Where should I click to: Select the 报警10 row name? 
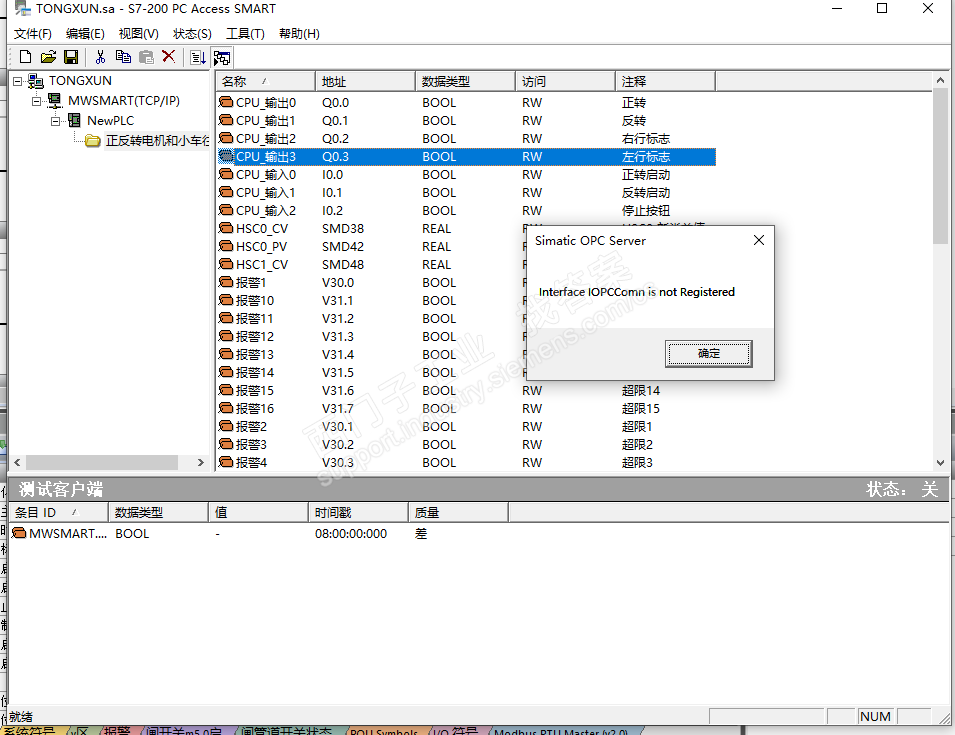(255, 300)
